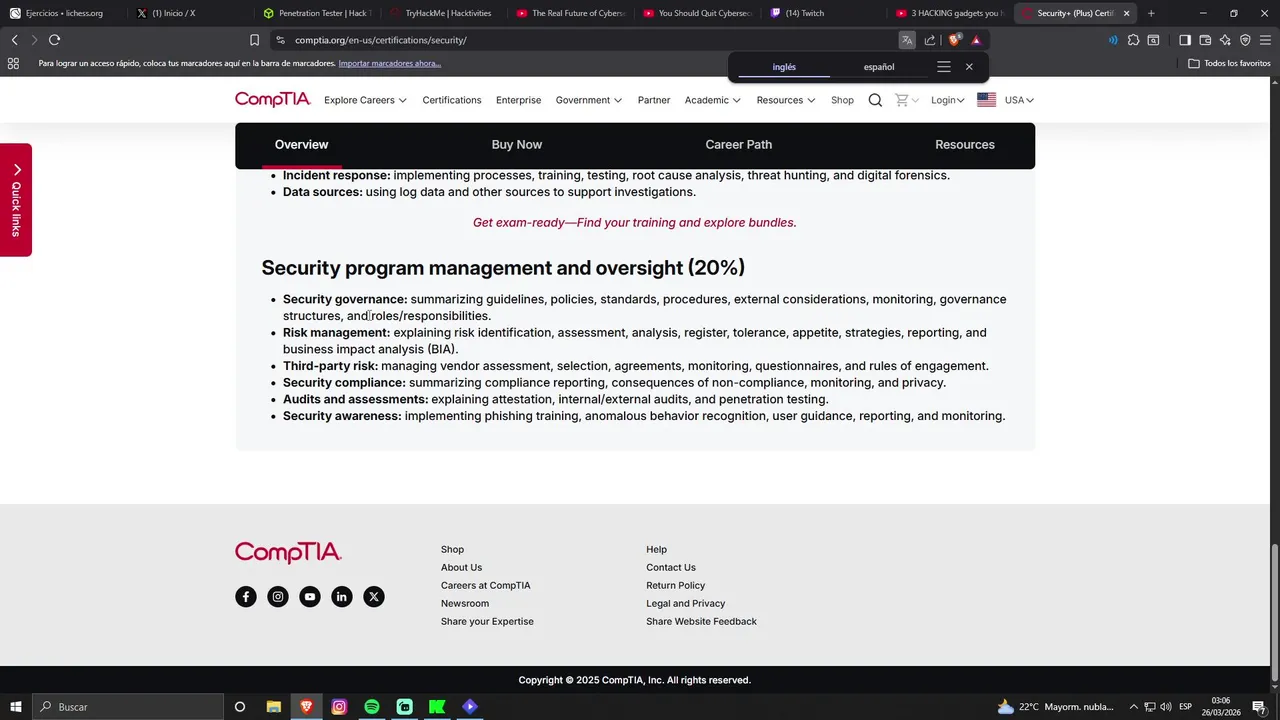Open notification center in system tray
The image size is (1280, 720).
1259,707
